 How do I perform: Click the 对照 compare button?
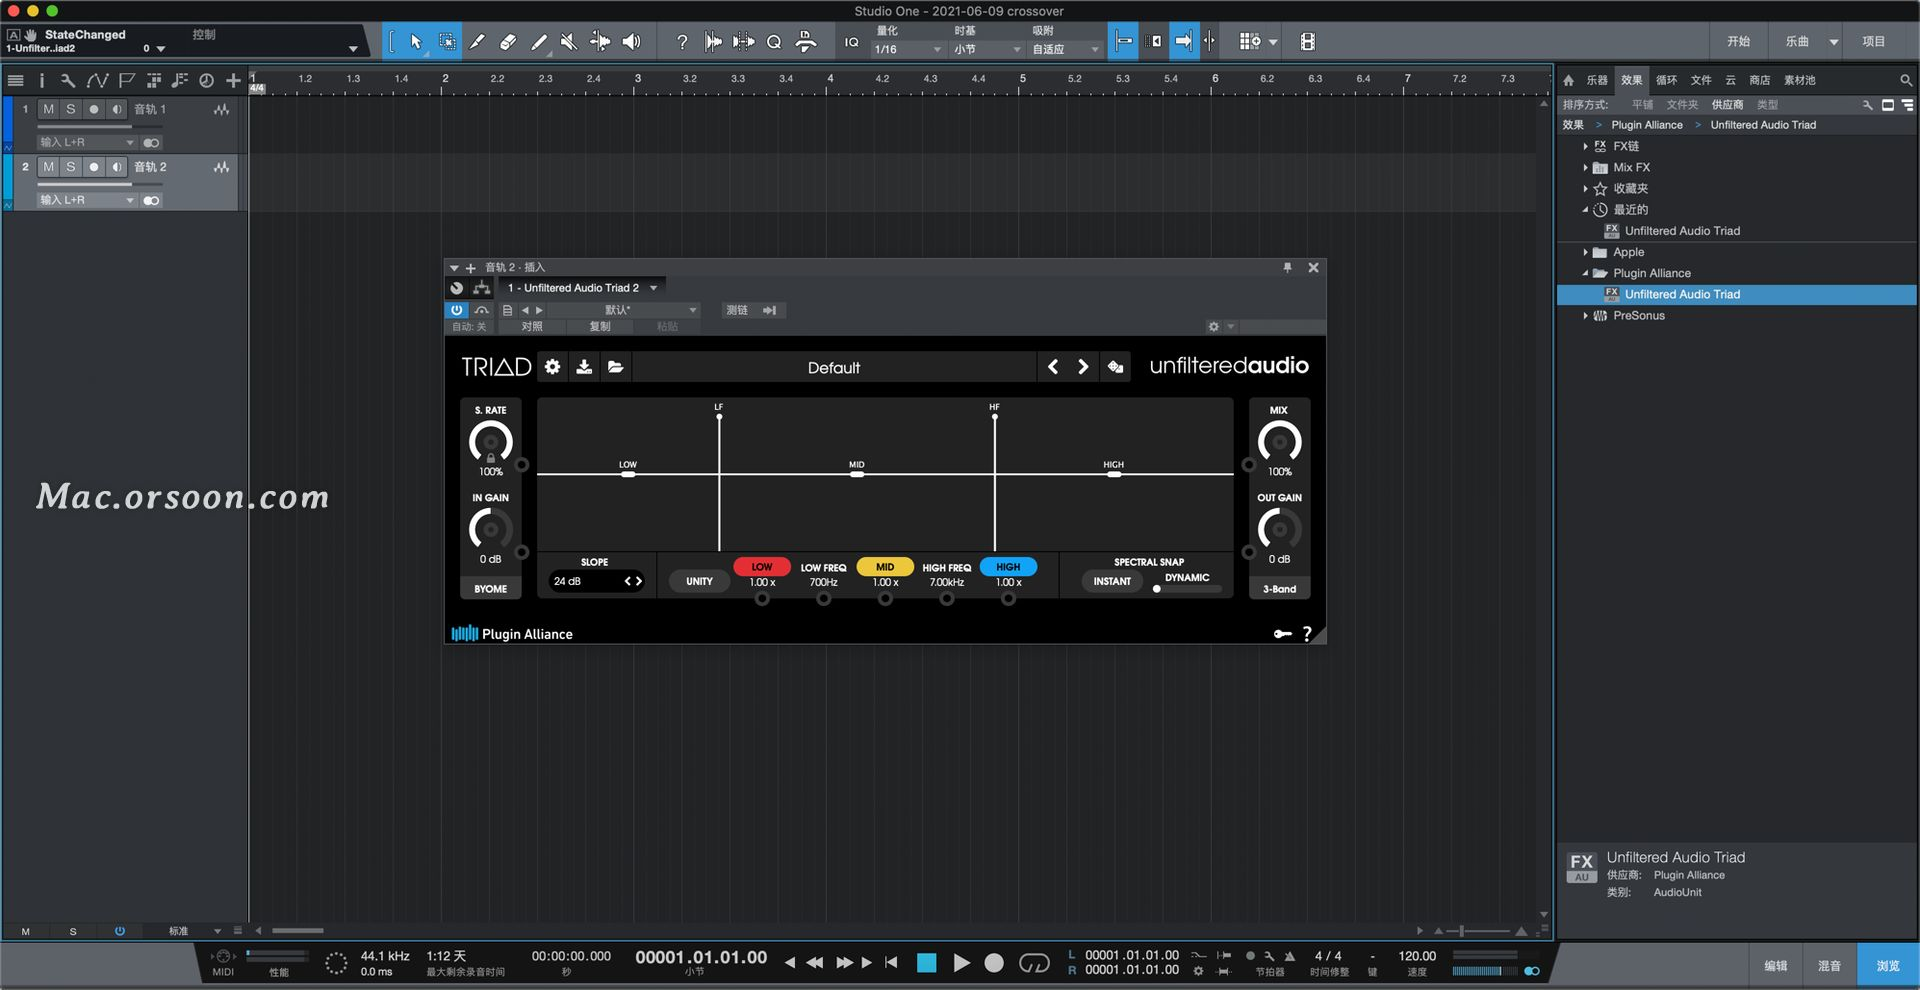tap(532, 327)
